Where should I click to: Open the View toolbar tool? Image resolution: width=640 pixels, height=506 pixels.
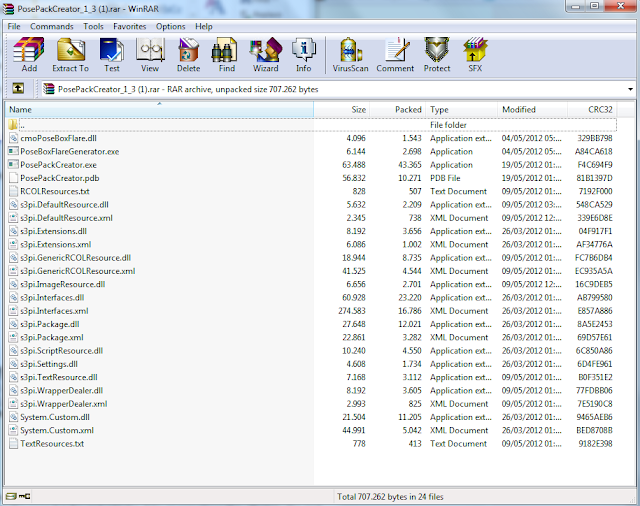tap(150, 55)
